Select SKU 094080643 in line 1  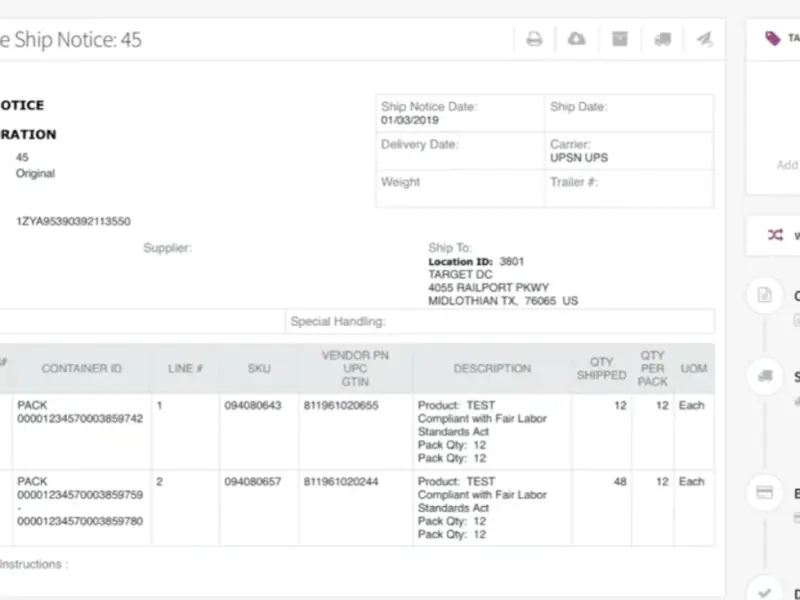[x=253, y=406]
